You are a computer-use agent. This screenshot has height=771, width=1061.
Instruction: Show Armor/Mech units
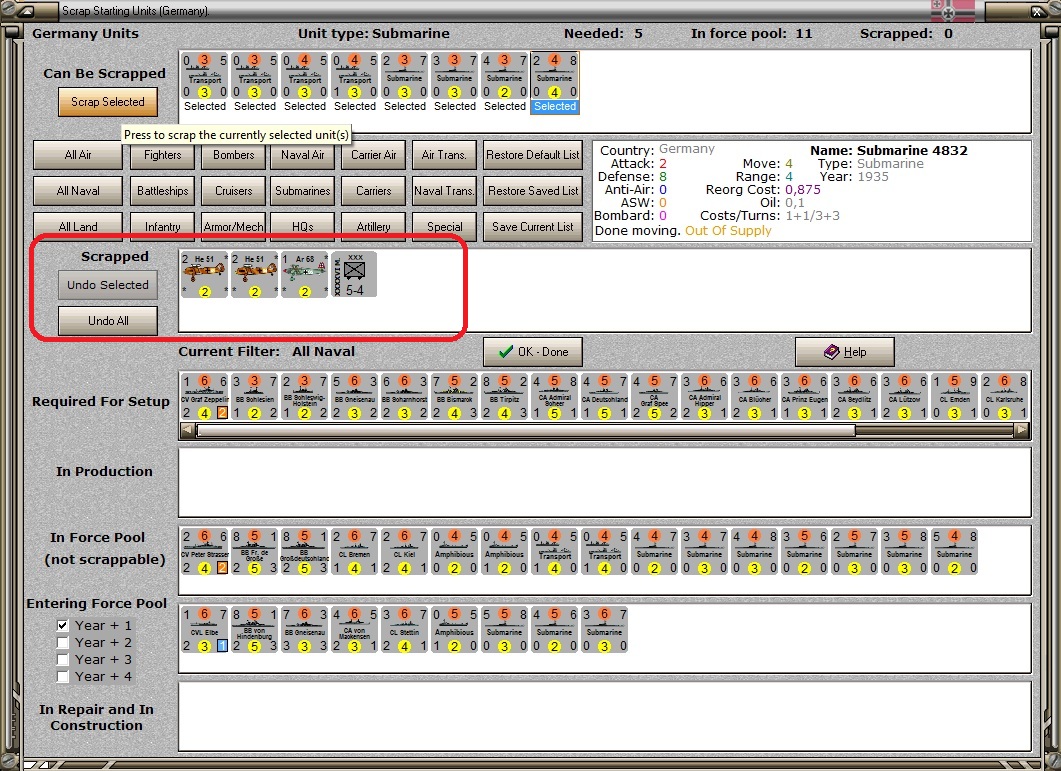coord(233,227)
